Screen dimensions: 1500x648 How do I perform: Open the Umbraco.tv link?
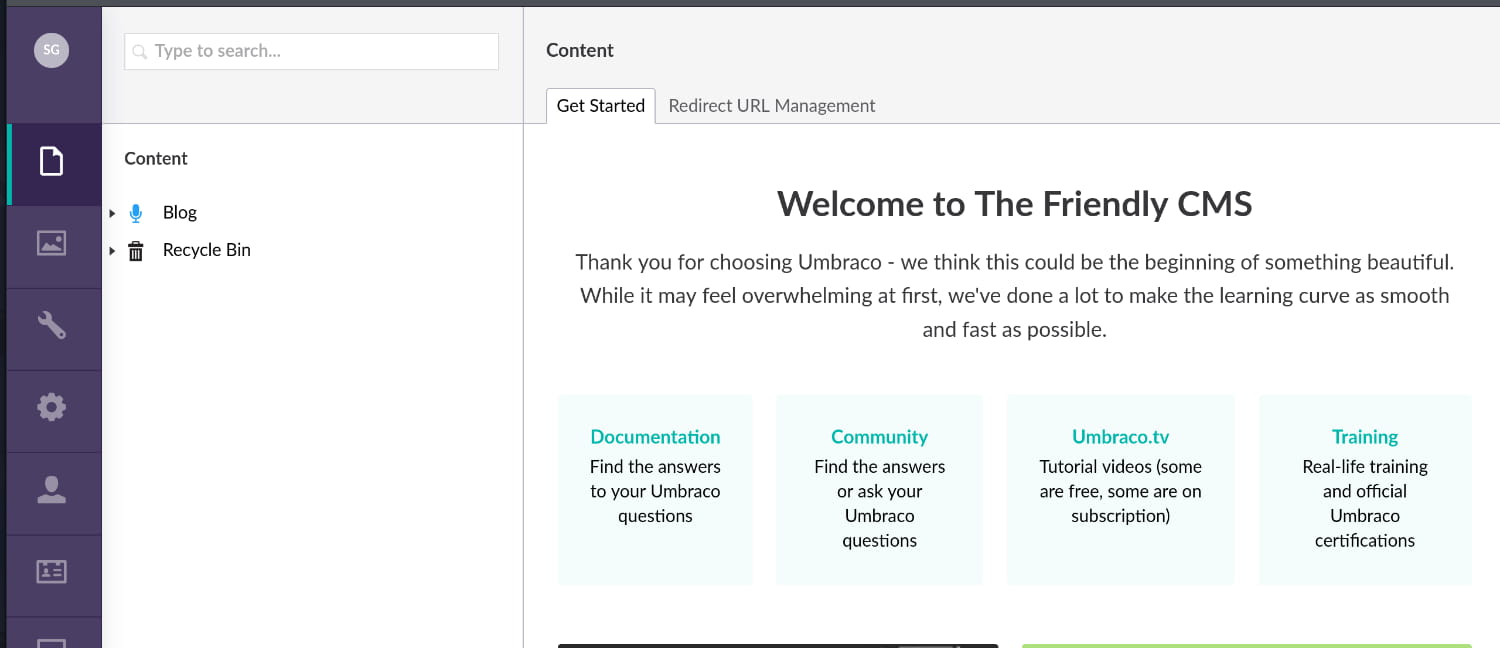(1120, 437)
